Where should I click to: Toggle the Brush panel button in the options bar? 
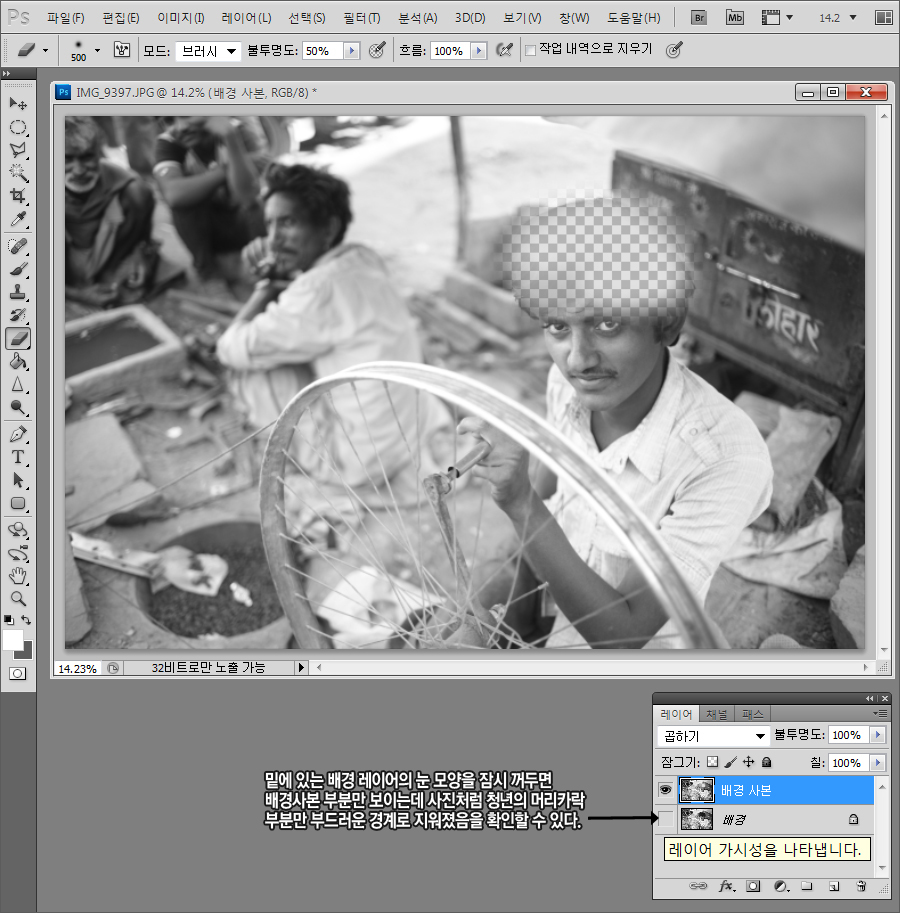(x=122, y=50)
